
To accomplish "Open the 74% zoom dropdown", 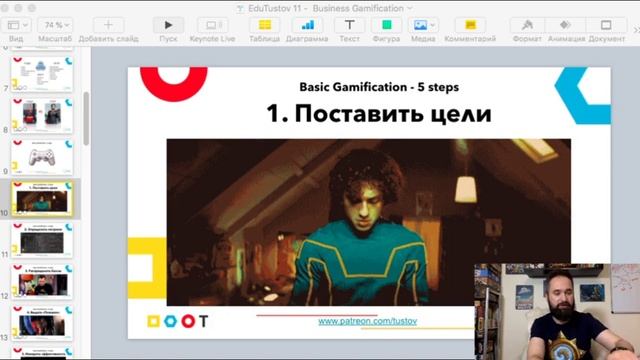I will (x=55, y=25).
